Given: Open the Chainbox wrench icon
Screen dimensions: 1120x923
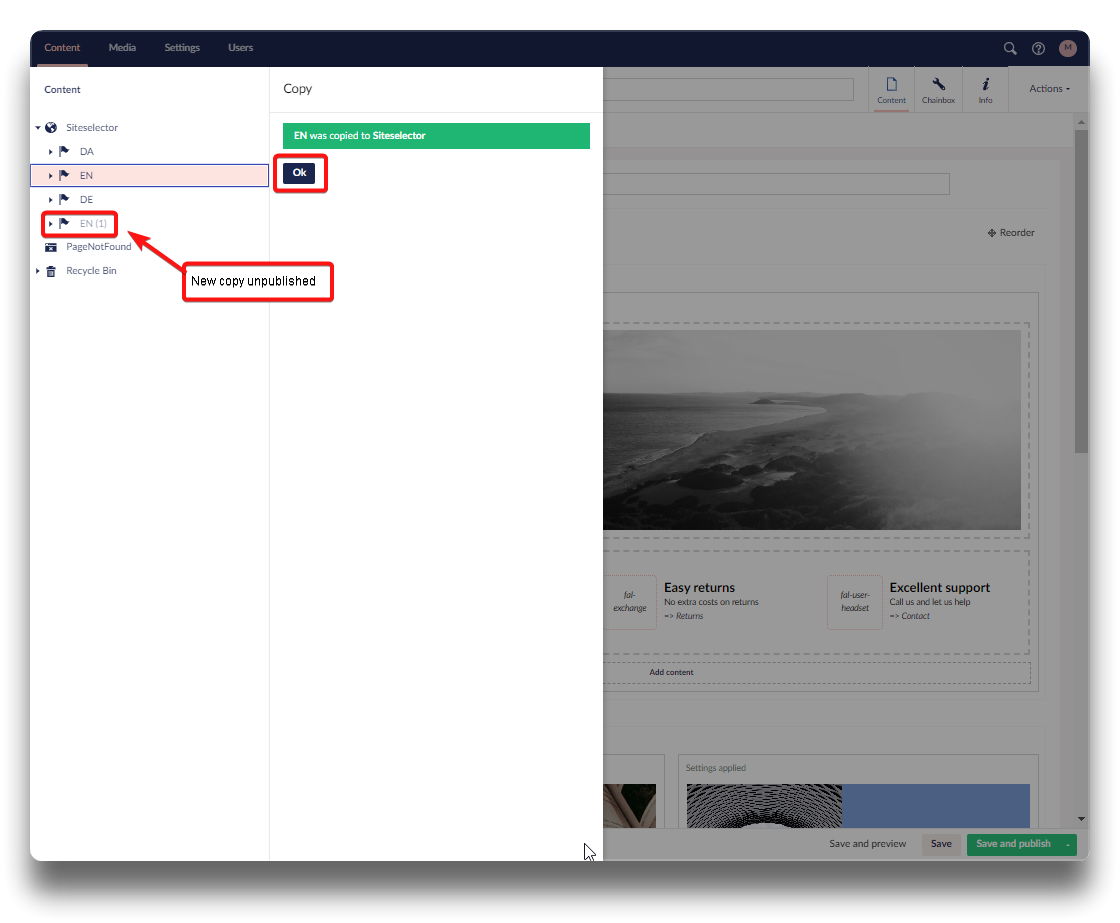Looking at the screenshot, I should click(x=938, y=84).
